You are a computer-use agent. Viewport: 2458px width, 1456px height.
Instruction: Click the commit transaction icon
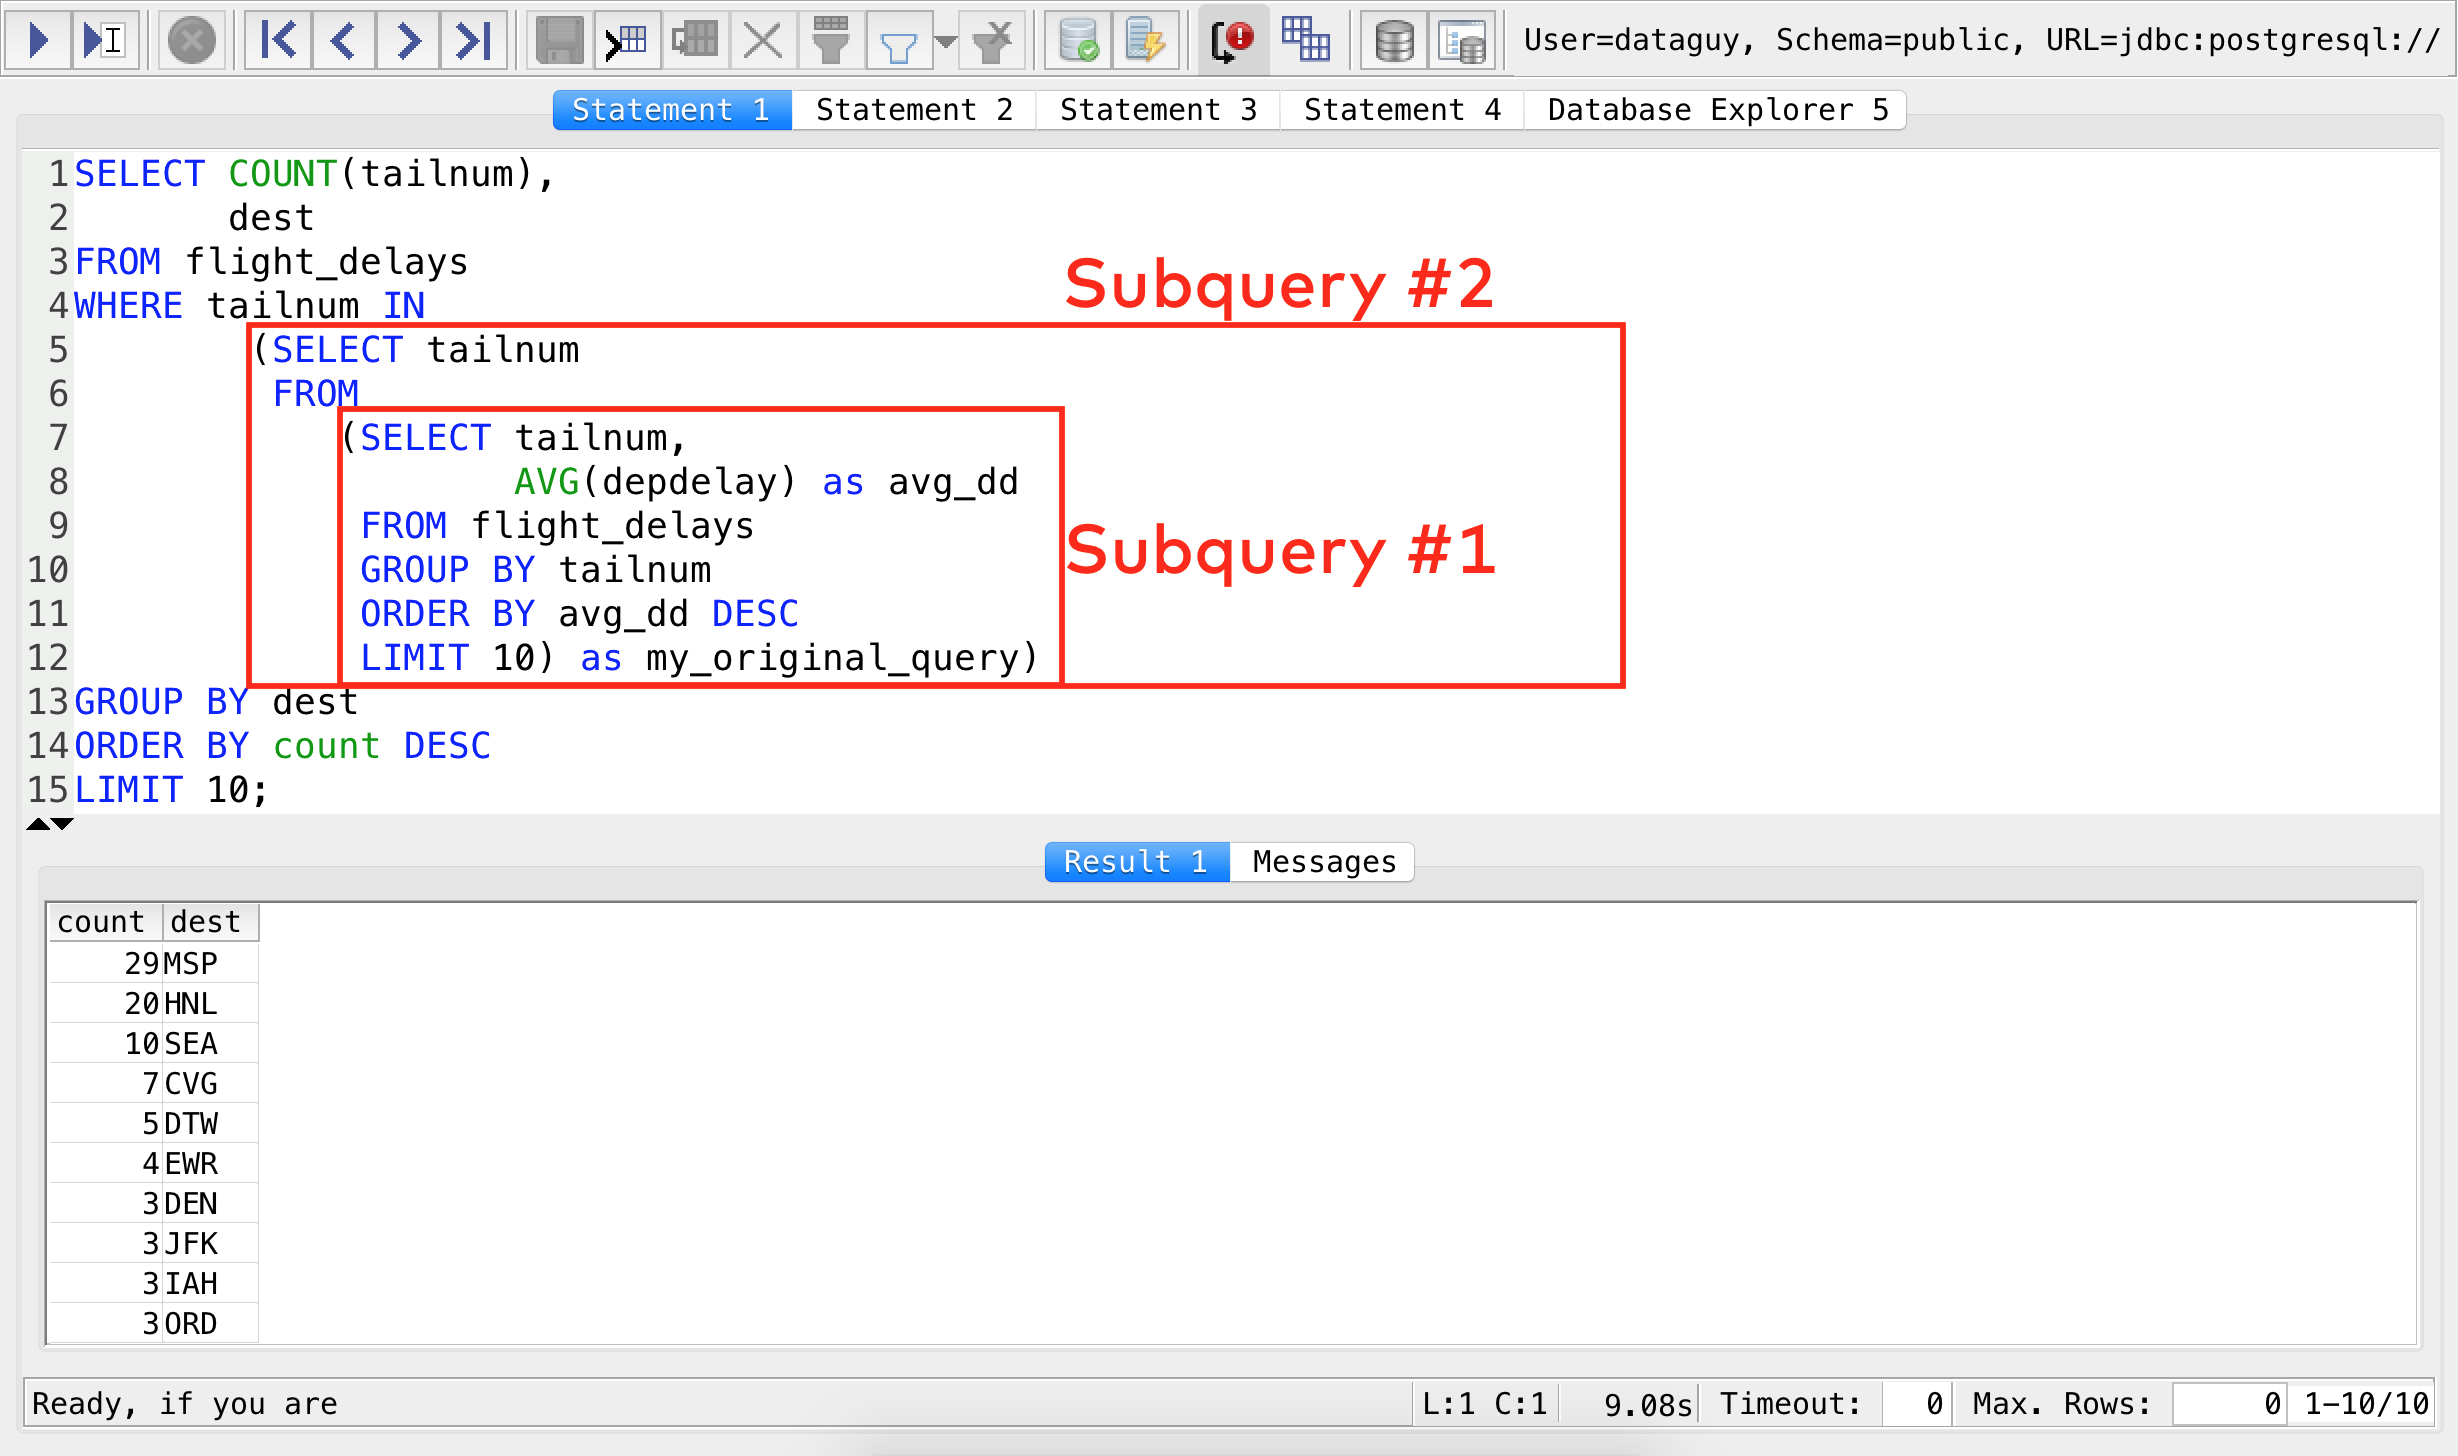tap(1075, 36)
